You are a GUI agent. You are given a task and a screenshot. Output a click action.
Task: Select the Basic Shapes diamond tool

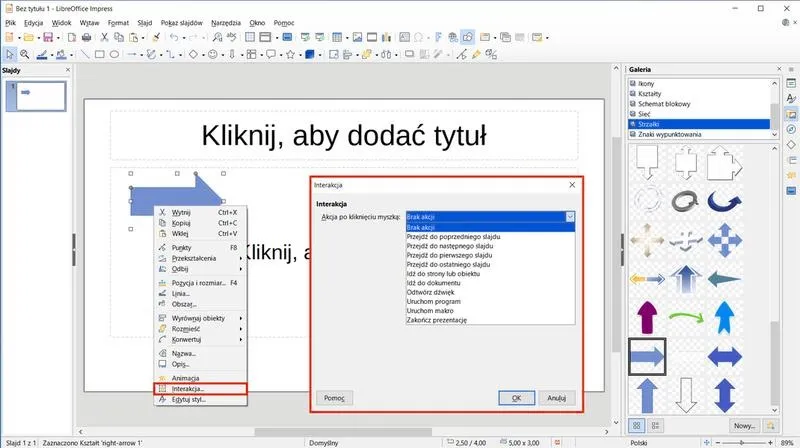coord(193,54)
